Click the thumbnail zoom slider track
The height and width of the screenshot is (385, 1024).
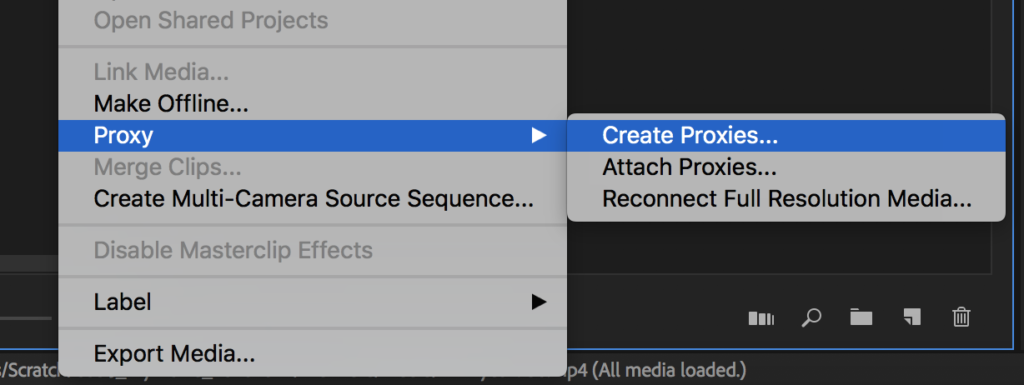(x=25, y=318)
